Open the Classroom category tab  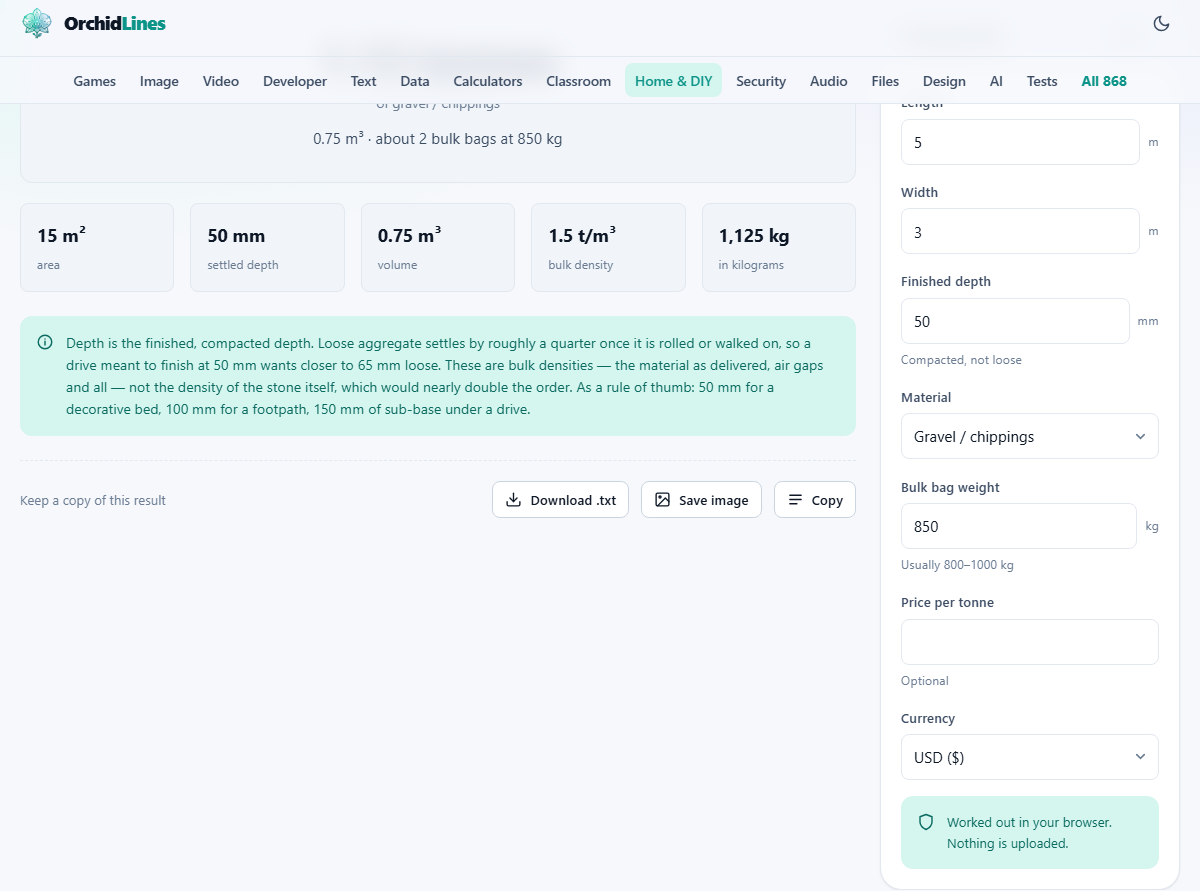pyautogui.click(x=578, y=81)
